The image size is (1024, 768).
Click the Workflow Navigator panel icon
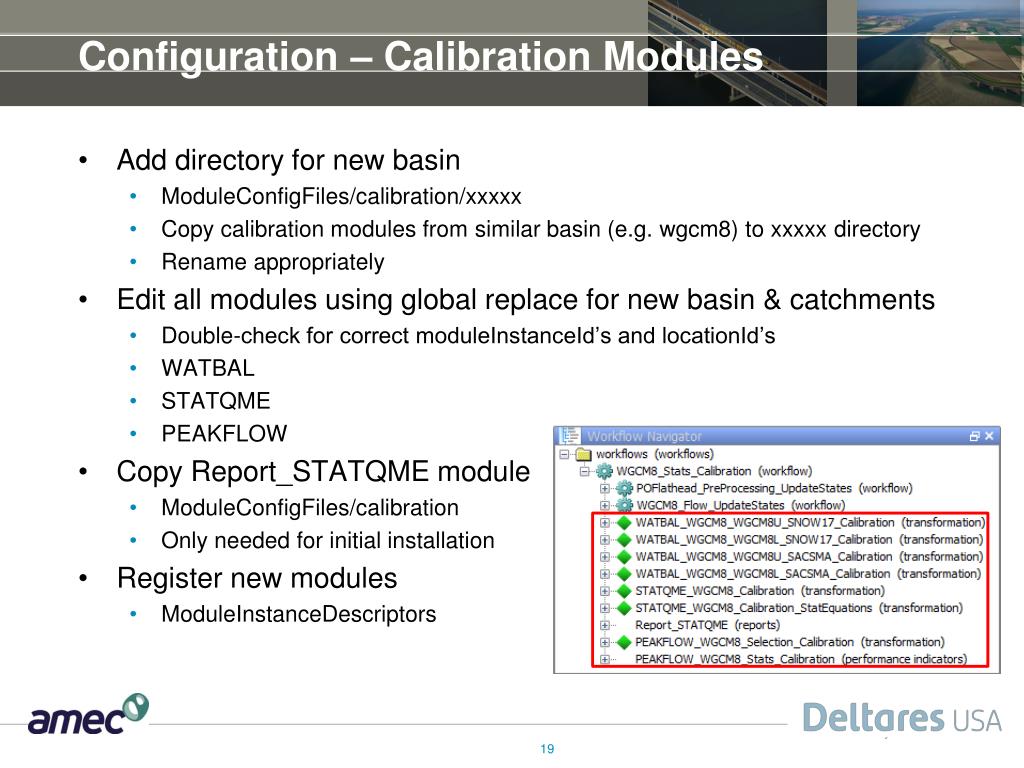tap(570, 436)
